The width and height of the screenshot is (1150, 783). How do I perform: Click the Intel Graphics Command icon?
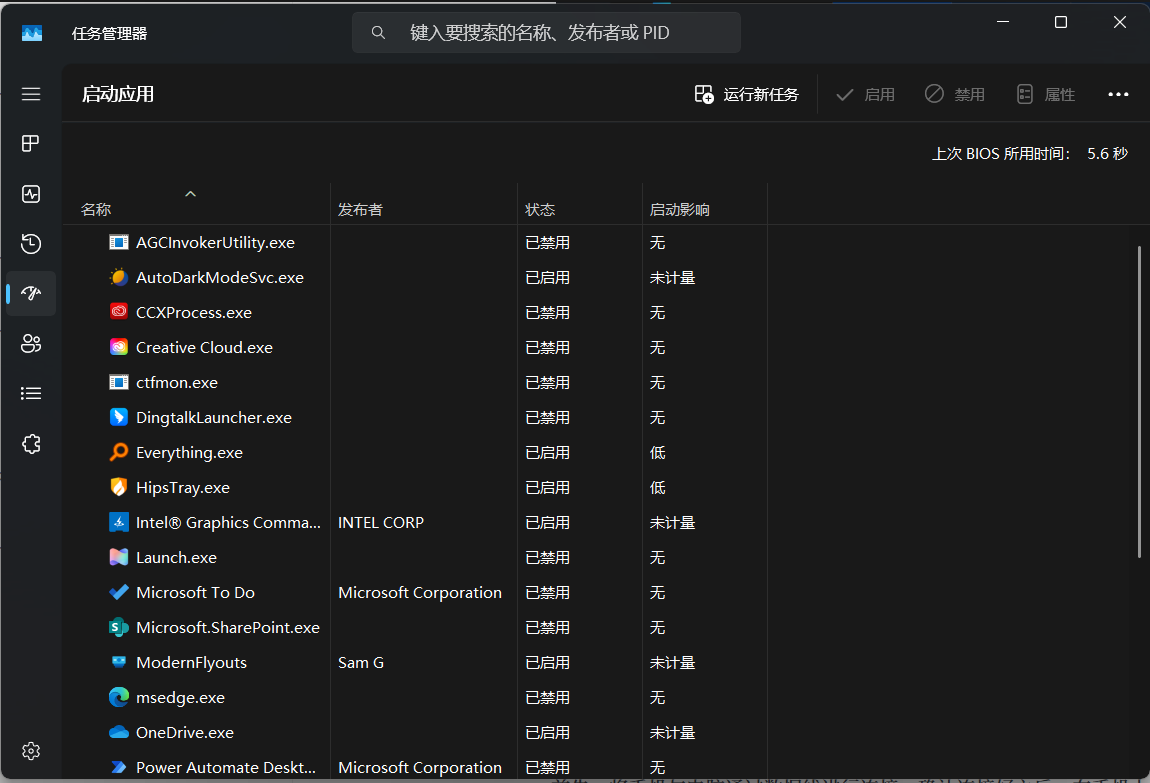click(x=119, y=522)
